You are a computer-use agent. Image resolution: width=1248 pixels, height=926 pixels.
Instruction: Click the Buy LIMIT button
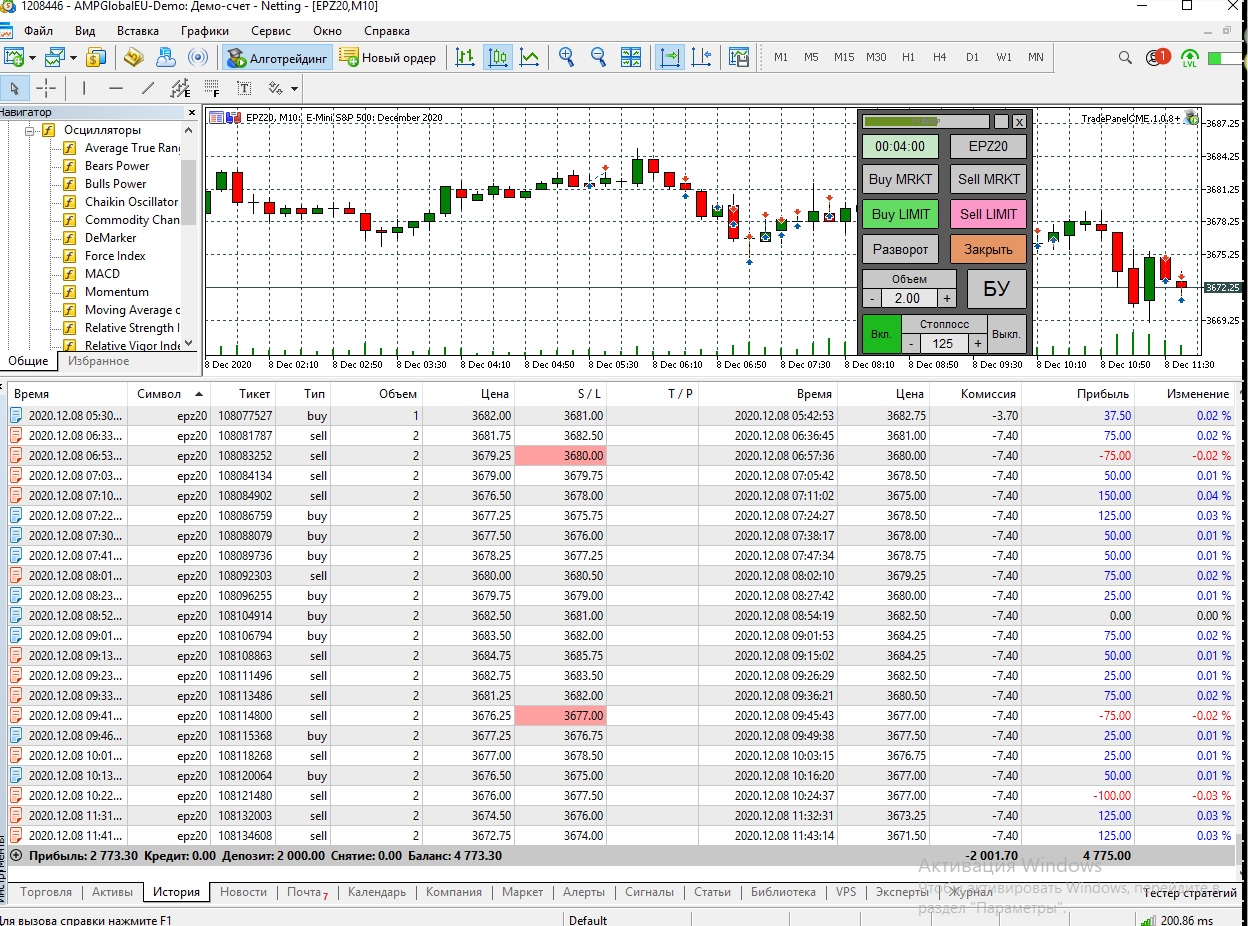click(900, 214)
